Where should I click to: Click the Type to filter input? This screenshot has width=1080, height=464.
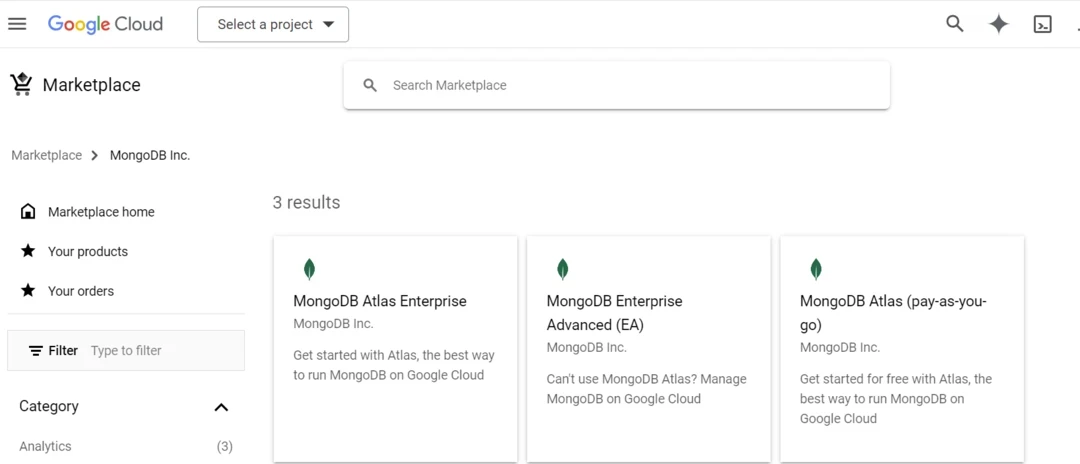(x=160, y=351)
